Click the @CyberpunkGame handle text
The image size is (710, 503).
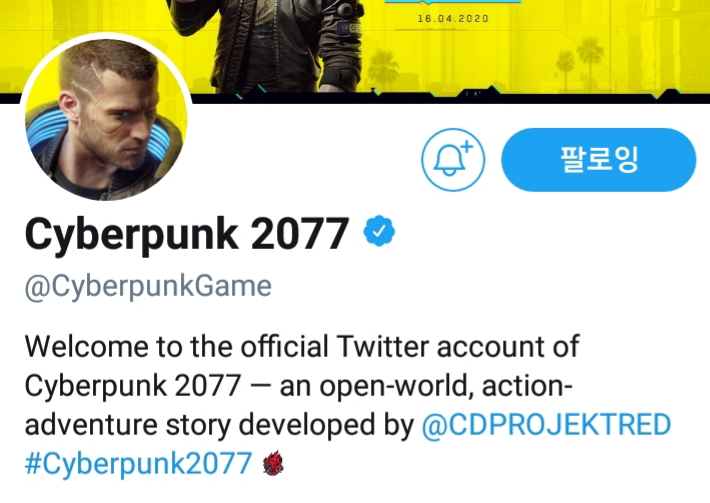(x=148, y=287)
